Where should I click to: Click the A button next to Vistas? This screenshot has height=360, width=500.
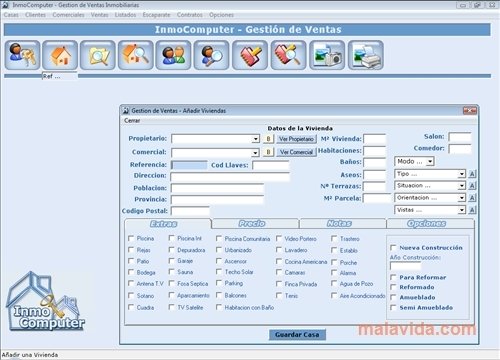coord(472,210)
